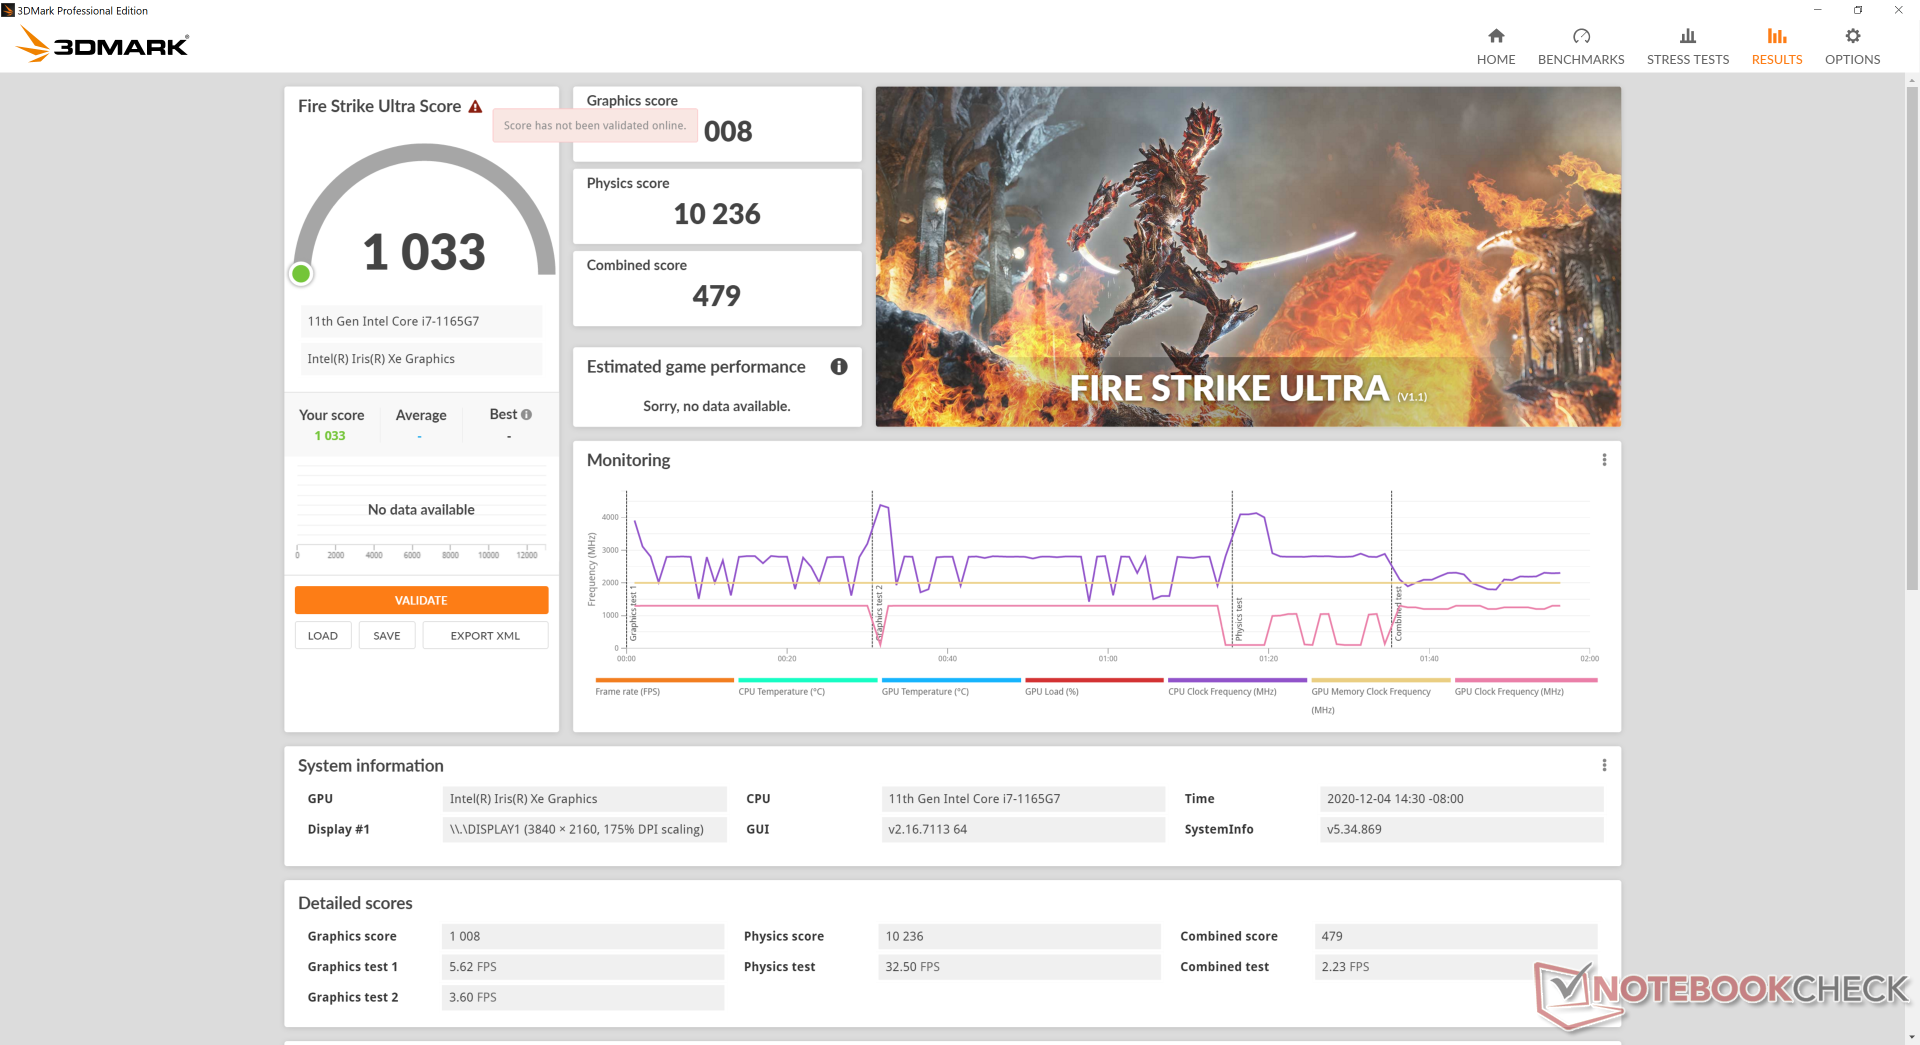Open the Benchmarks section
This screenshot has width=1920, height=1045.
click(1580, 46)
